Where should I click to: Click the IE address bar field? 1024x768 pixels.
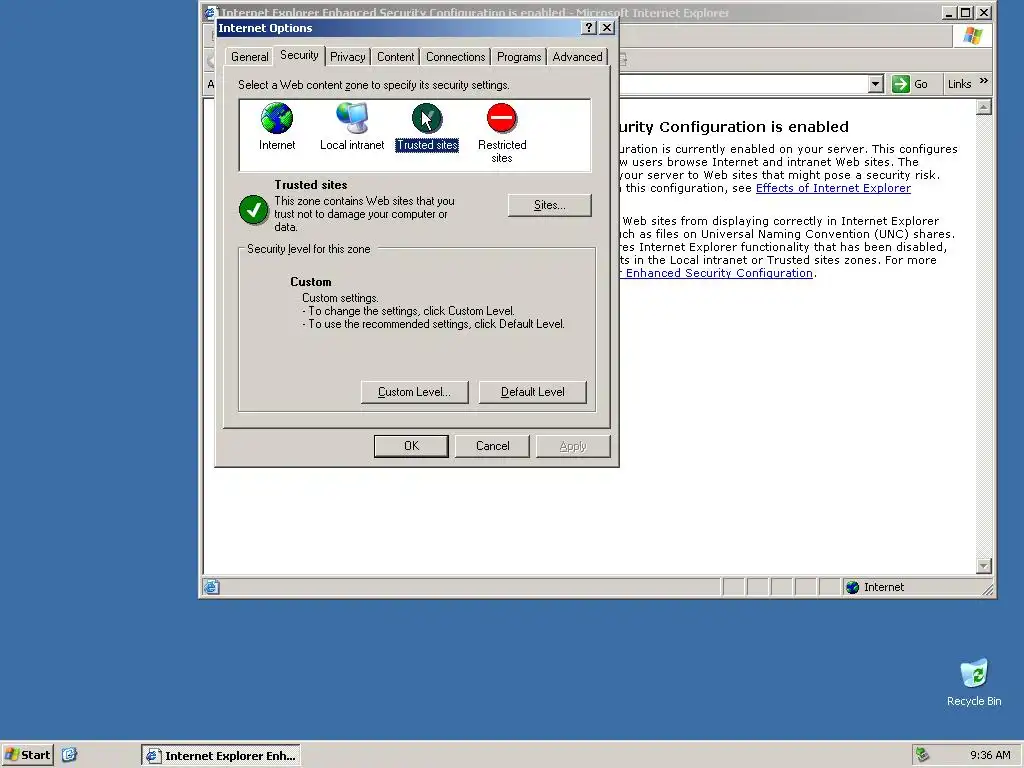point(744,84)
